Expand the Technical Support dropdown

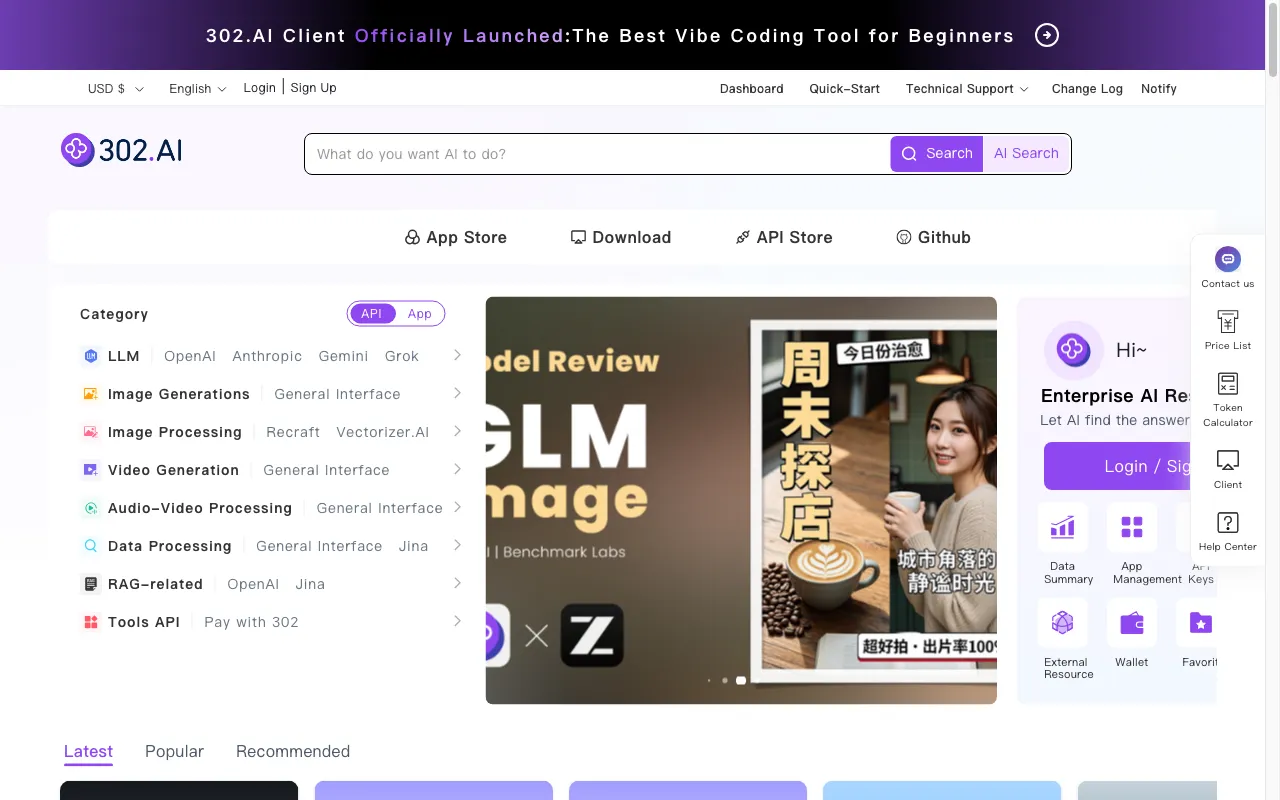coord(967,89)
